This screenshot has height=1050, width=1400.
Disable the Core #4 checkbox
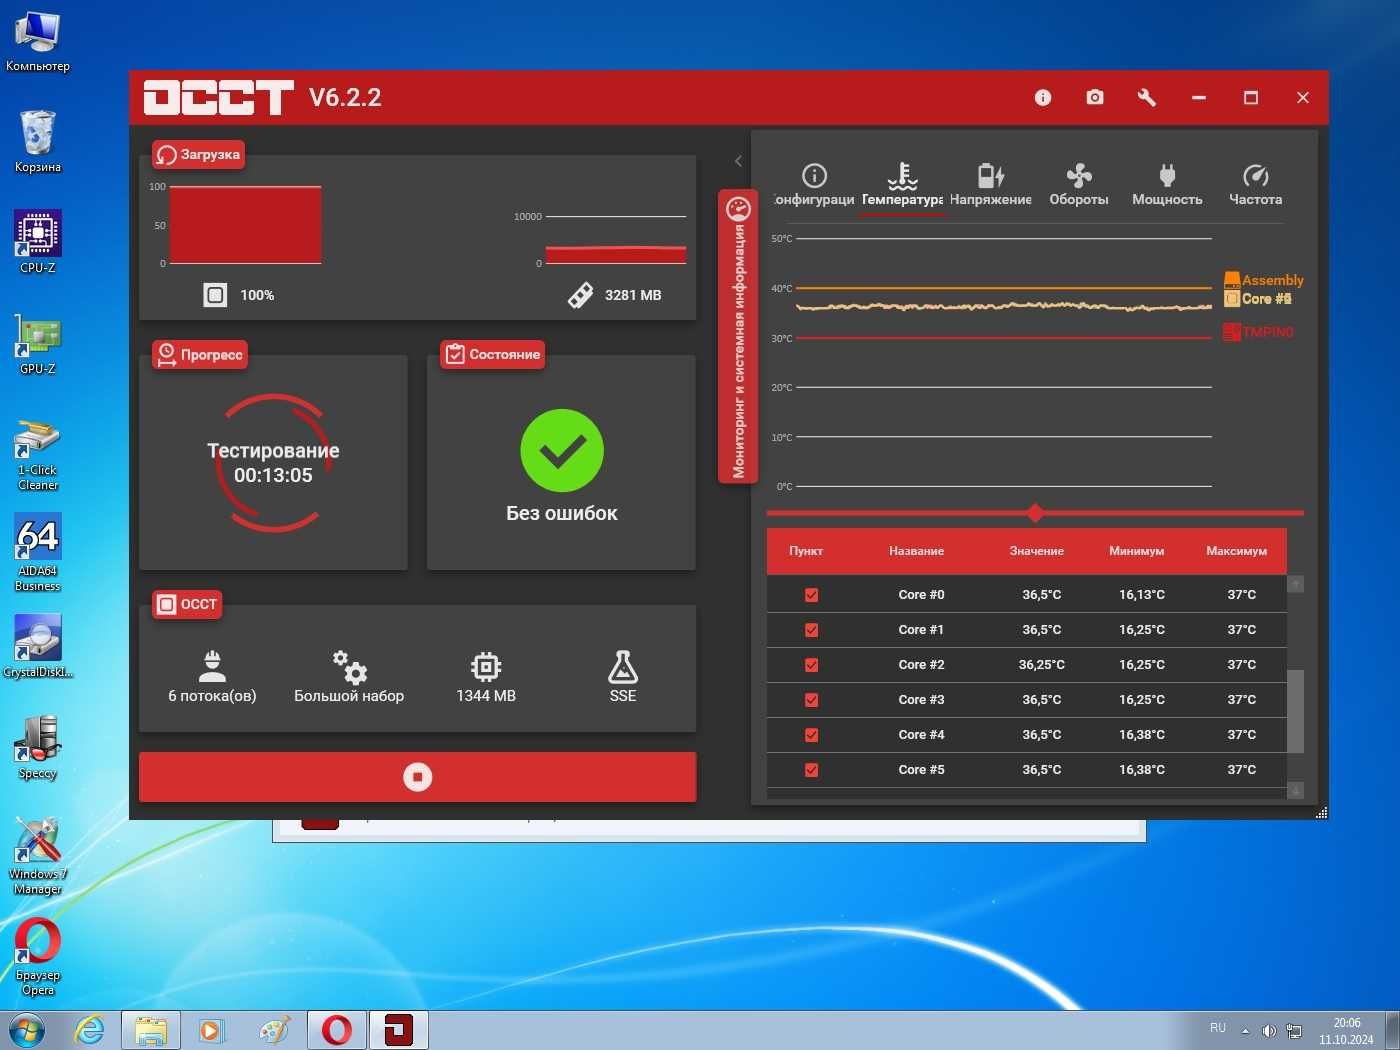click(811, 735)
